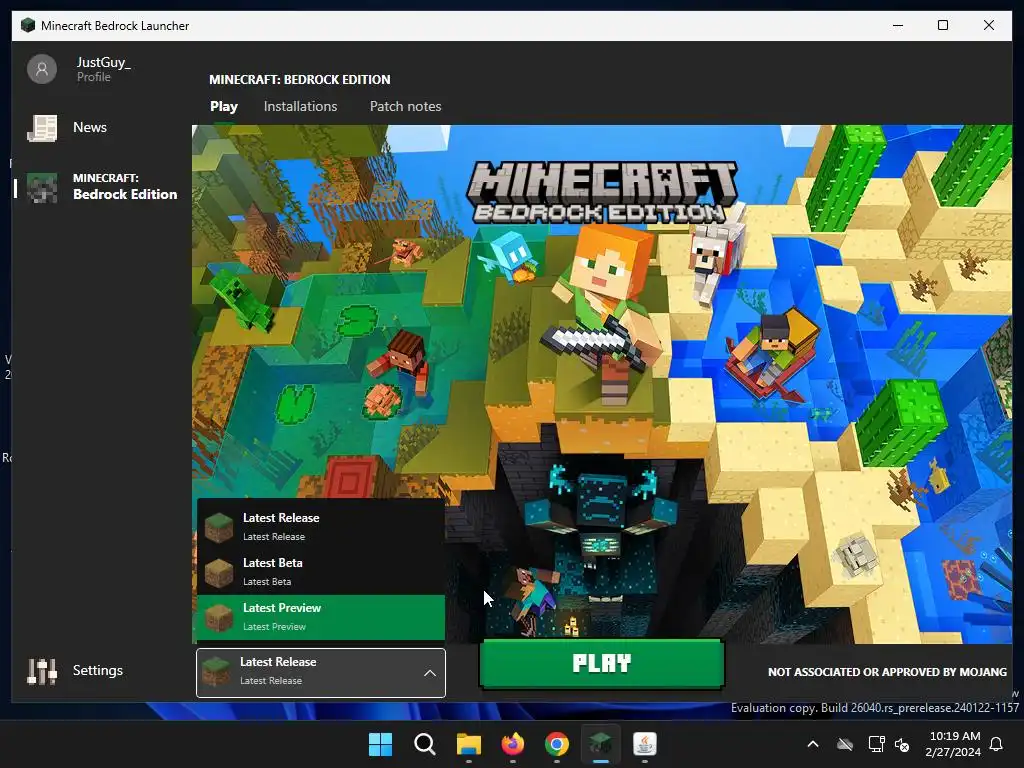Screen dimensions: 1024x768
Task: Maximize the Minecraft Bedrock Launcher window
Action: 942,25
